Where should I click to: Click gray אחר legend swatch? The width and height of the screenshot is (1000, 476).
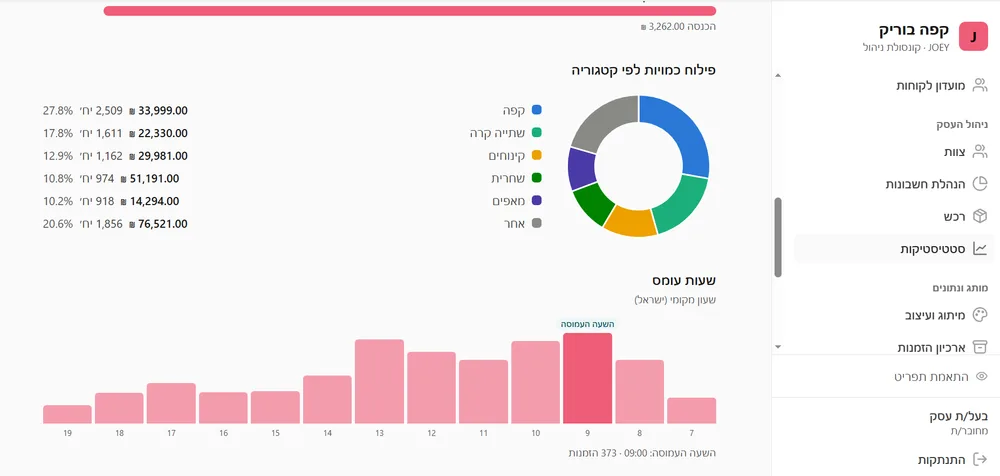tap(536, 223)
